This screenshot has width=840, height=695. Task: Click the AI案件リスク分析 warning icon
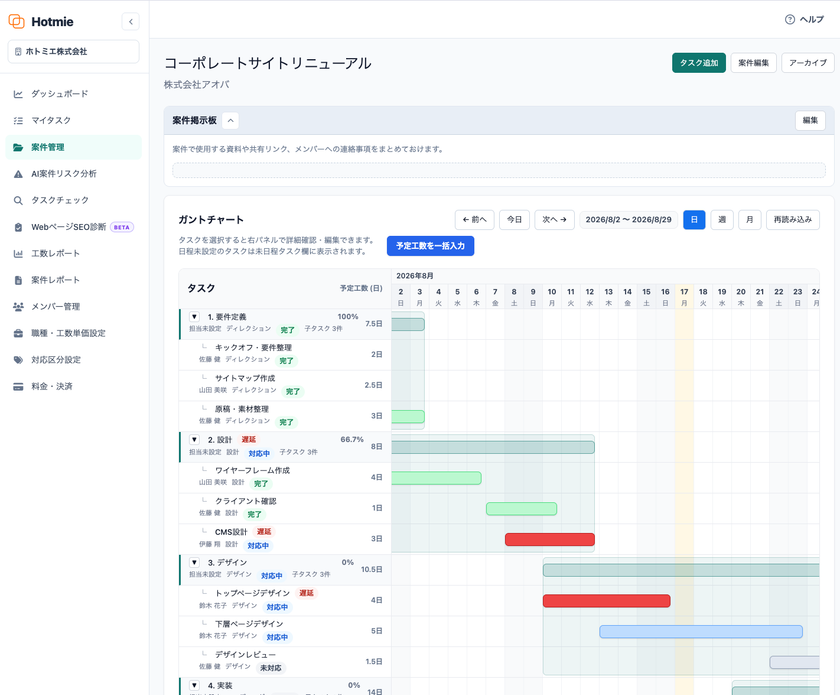pos(18,174)
